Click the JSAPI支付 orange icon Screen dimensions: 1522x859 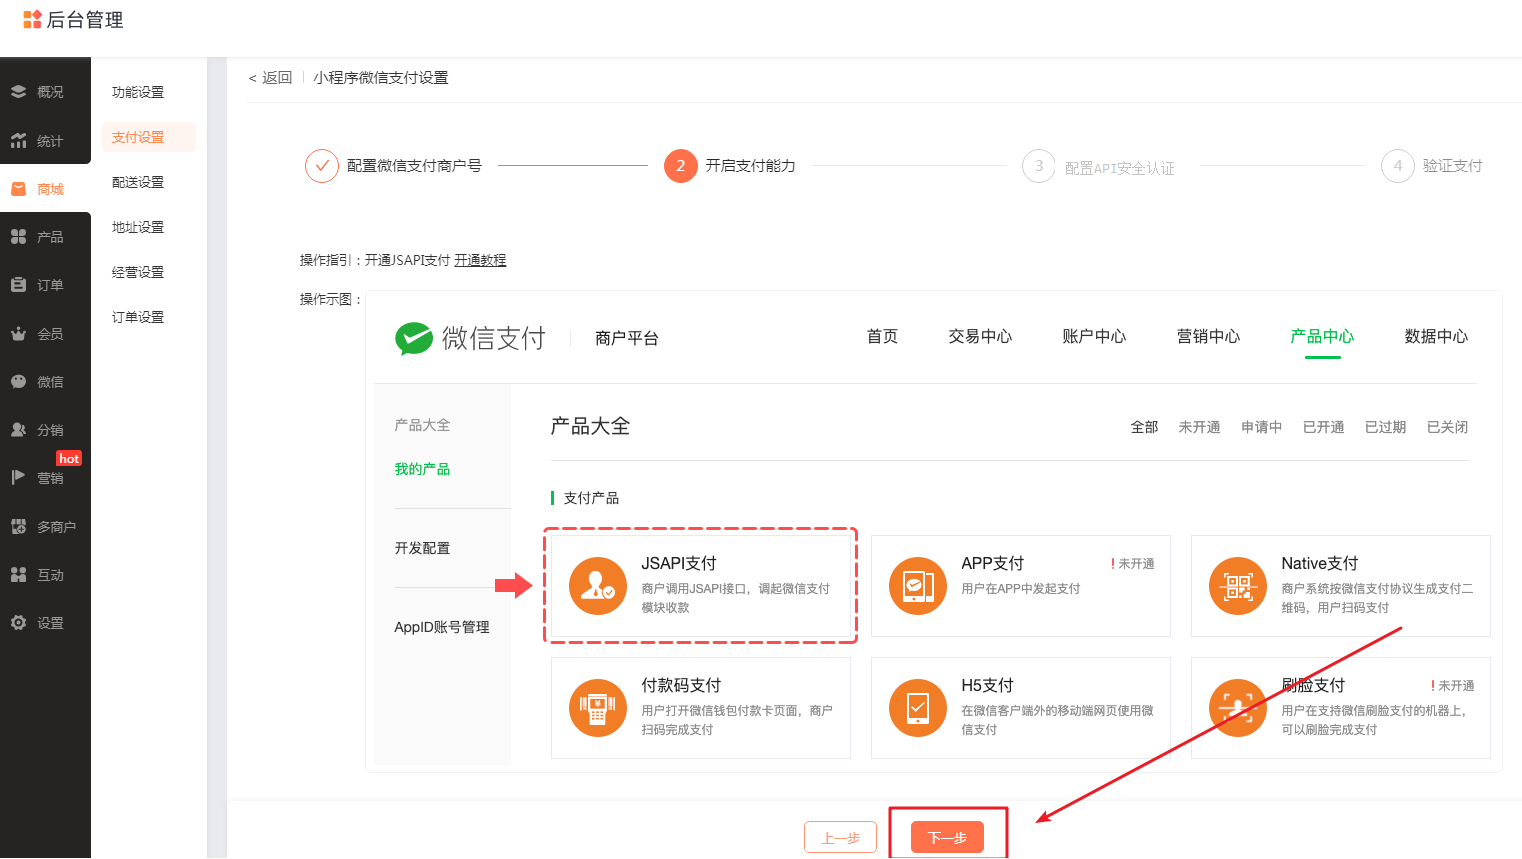click(598, 586)
